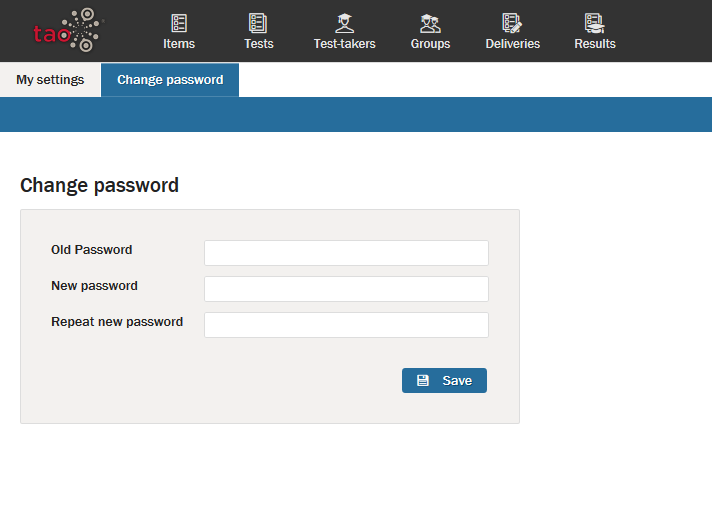Open the Items section icon
712x511 pixels.
pyautogui.click(x=179, y=23)
